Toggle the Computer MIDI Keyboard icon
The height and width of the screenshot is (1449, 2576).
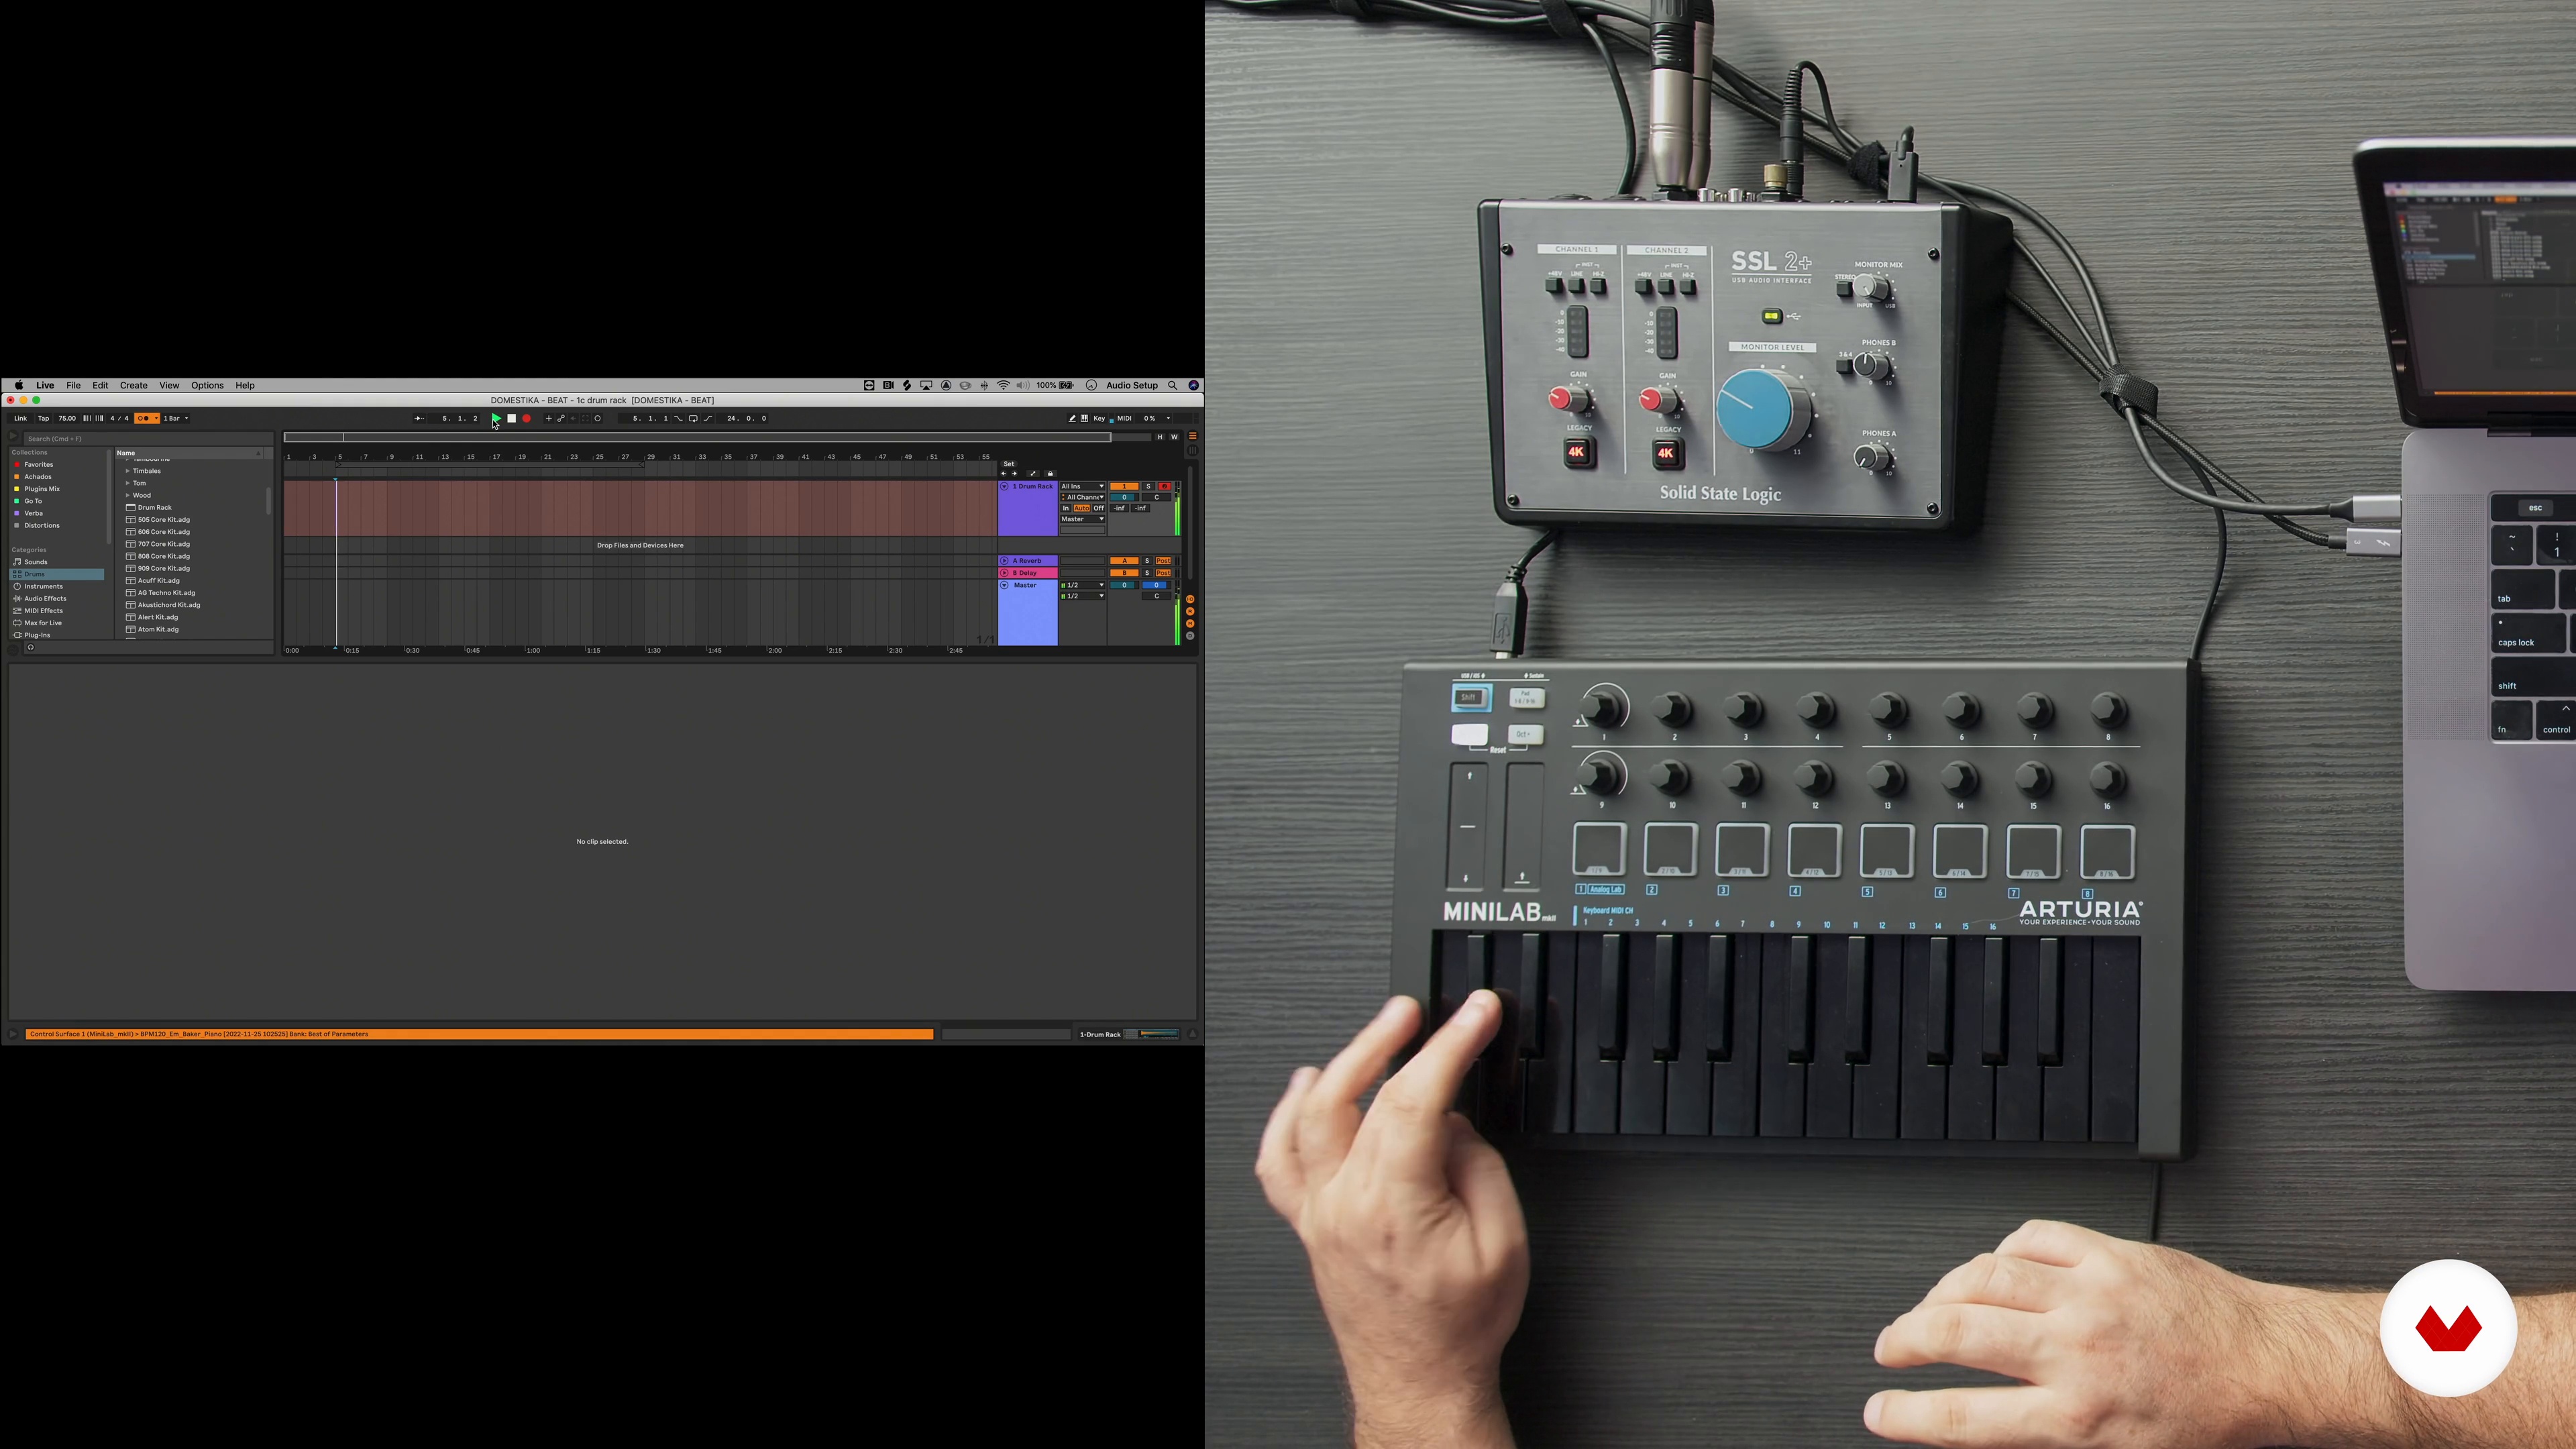click(x=1084, y=418)
